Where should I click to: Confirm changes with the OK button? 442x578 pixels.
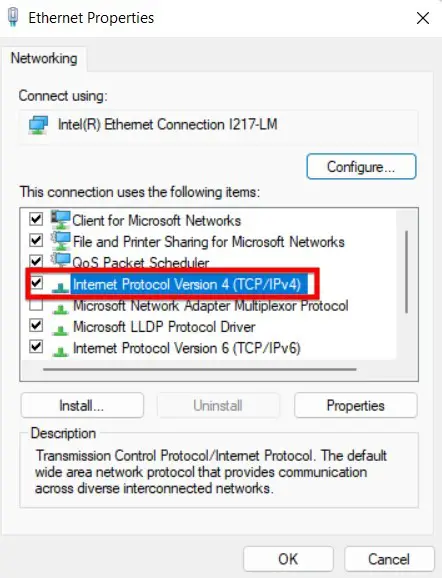(x=288, y=559)
